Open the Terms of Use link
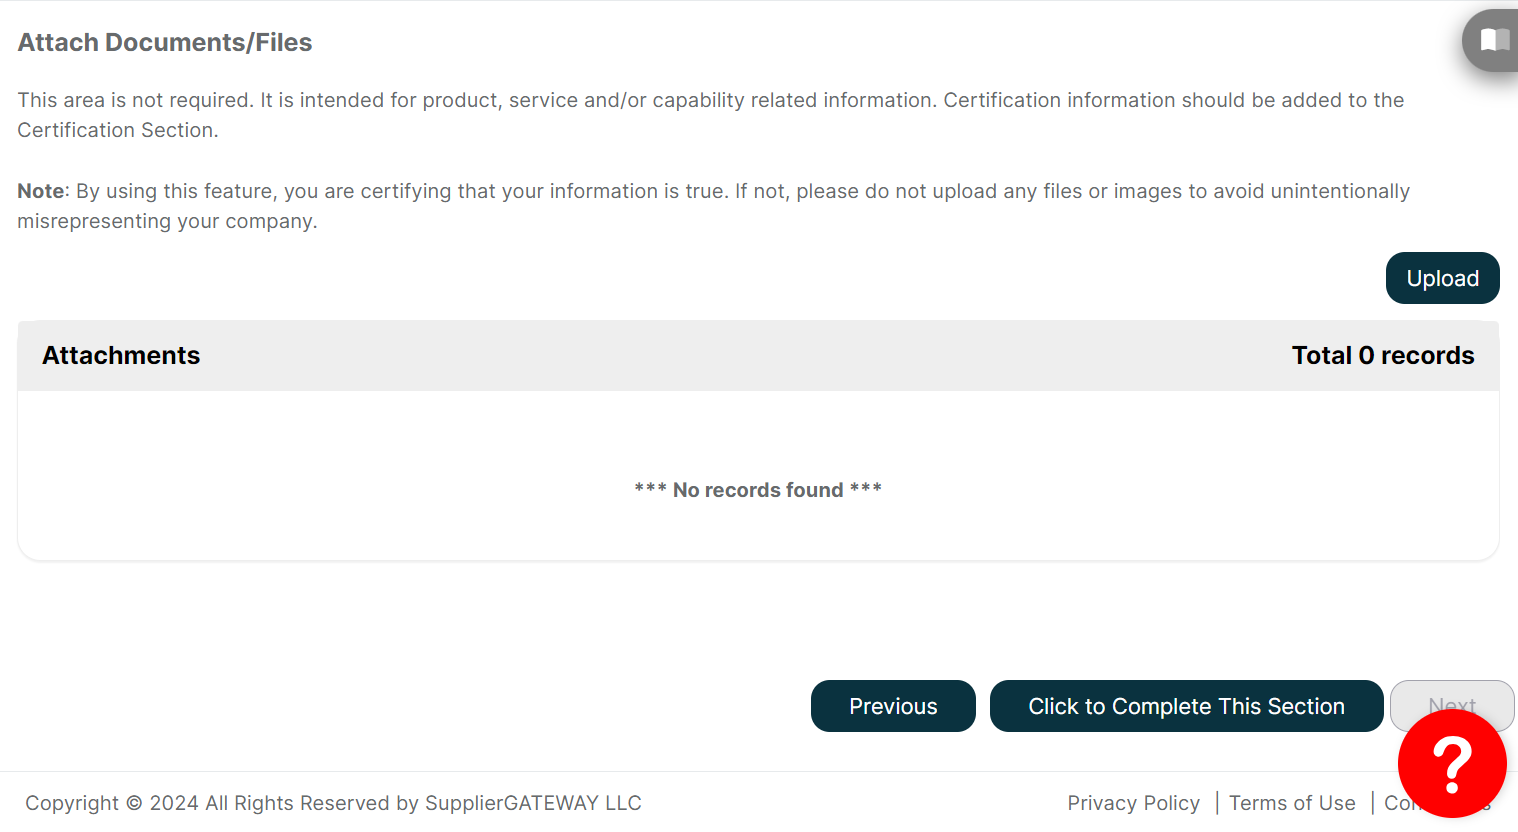 (x=1292, y=803)
